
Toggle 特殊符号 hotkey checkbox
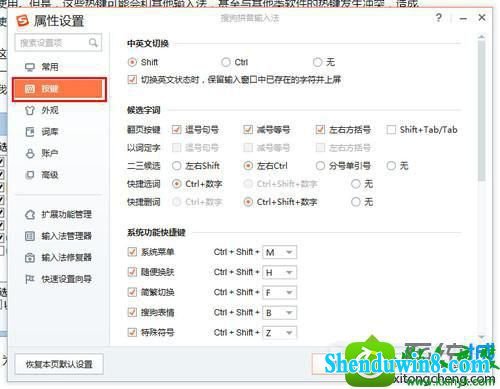click(x=132, y=332)
